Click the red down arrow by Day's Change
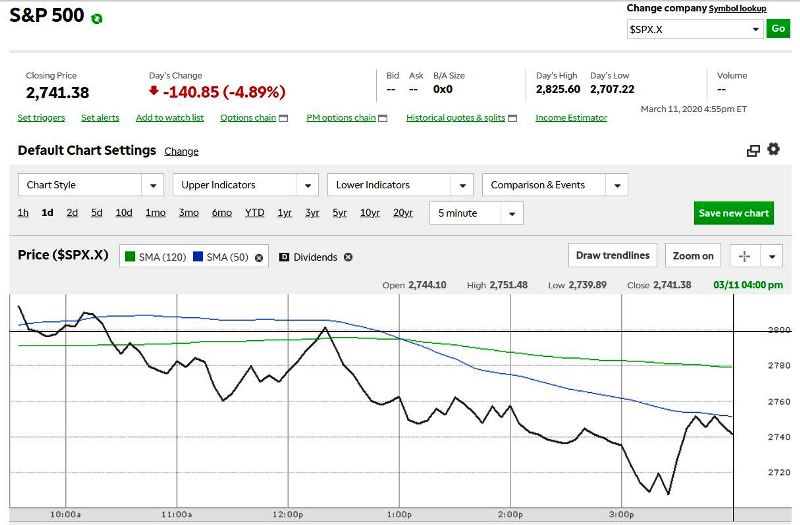 [154, 91]
